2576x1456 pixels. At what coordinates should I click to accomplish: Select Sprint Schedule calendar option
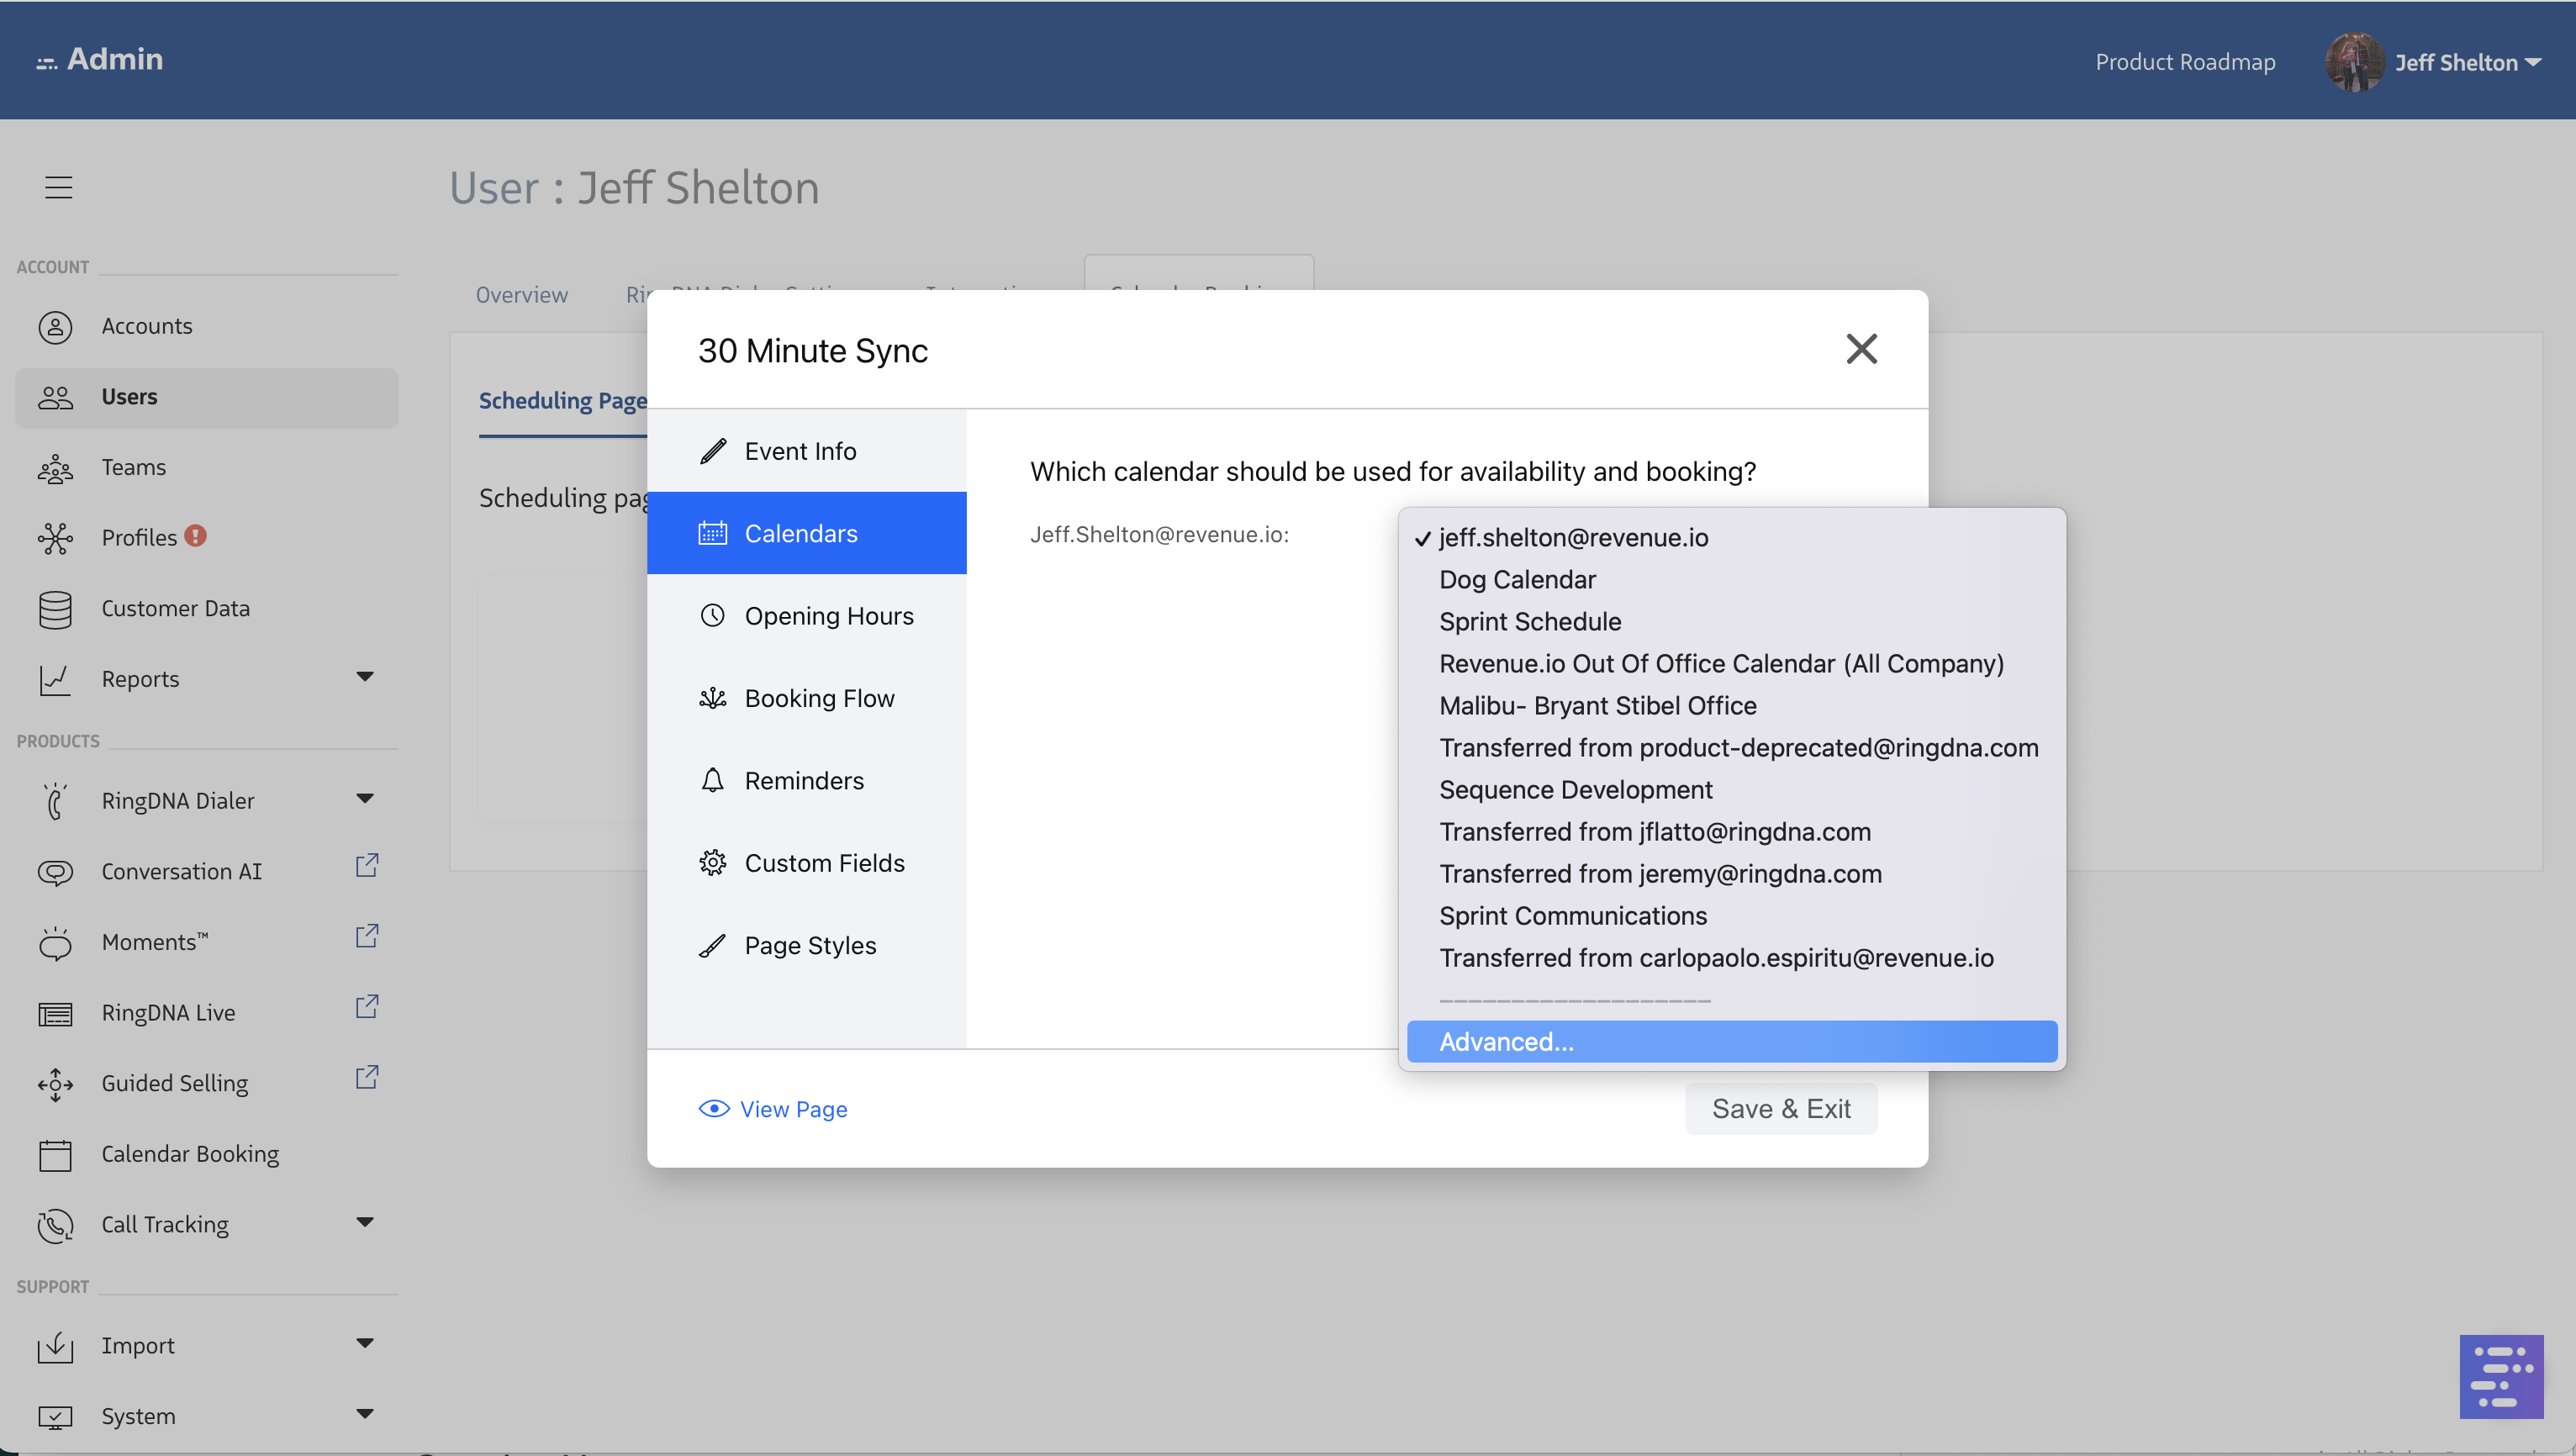coord(1530,622)
